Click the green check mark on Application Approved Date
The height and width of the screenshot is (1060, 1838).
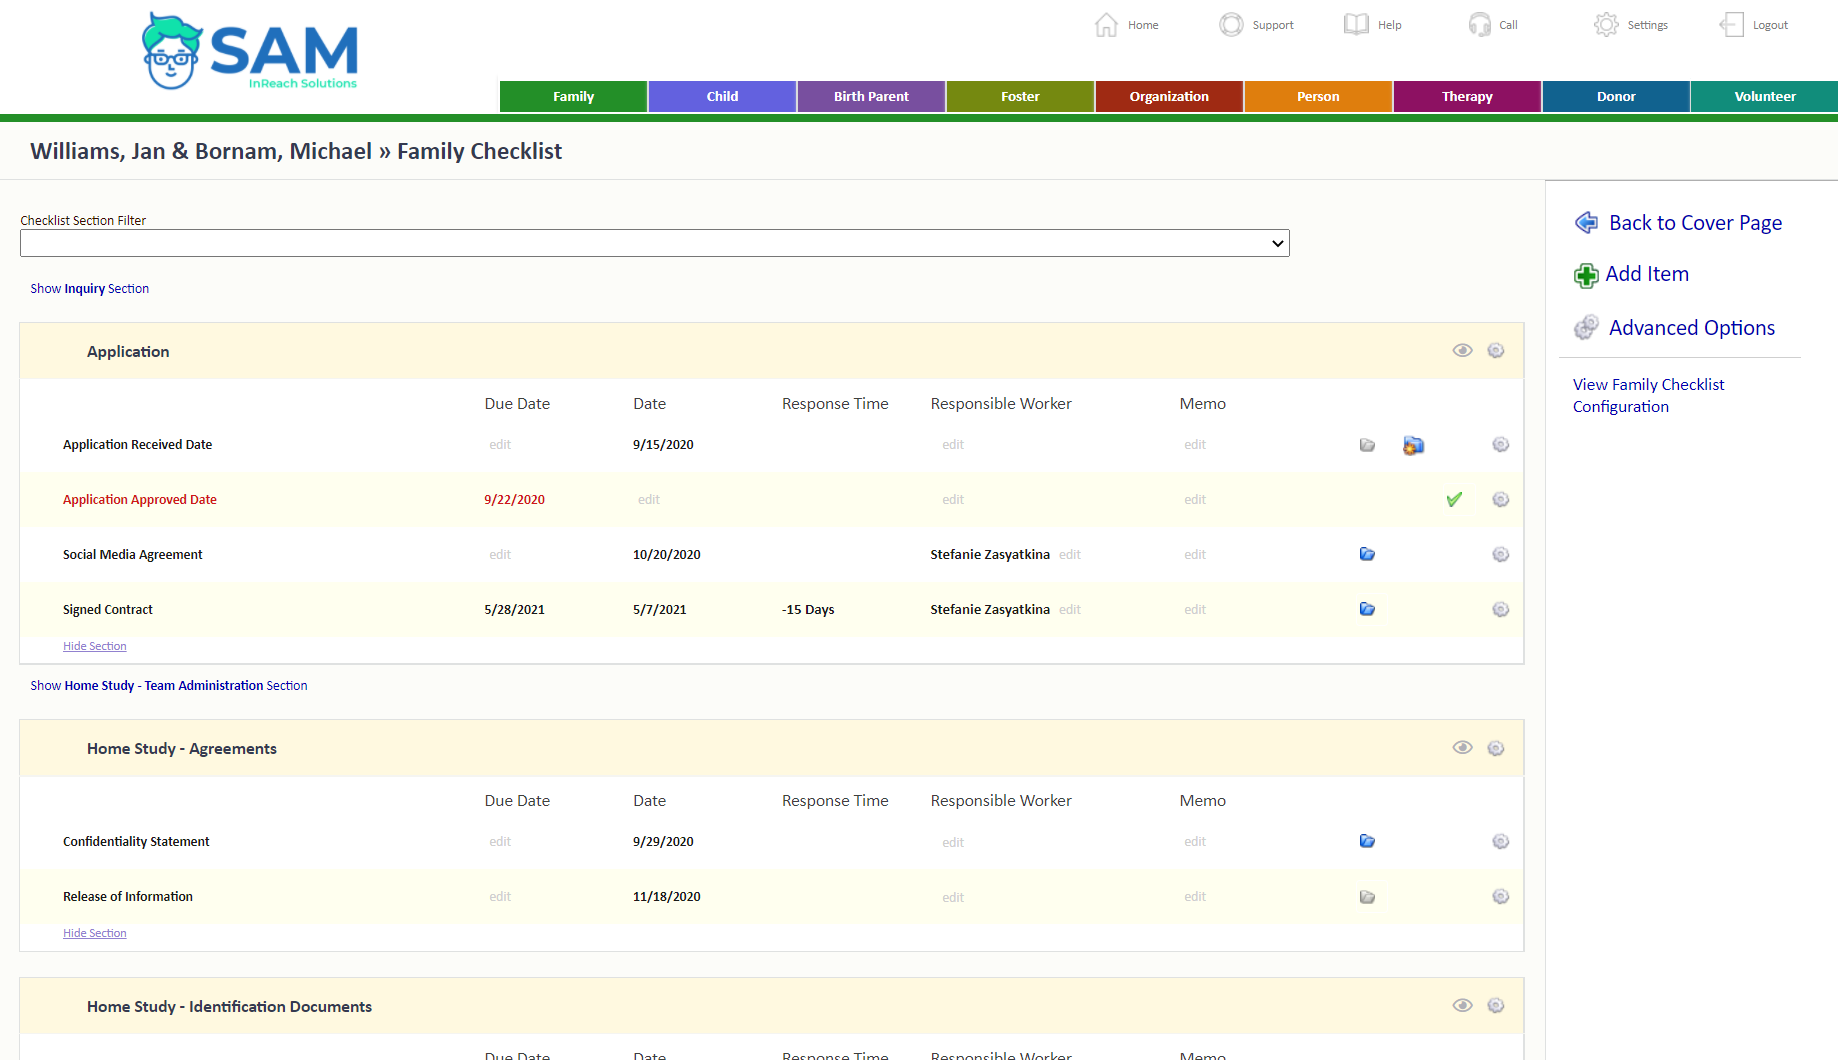pyautogui.click(x=1455, y=499)
